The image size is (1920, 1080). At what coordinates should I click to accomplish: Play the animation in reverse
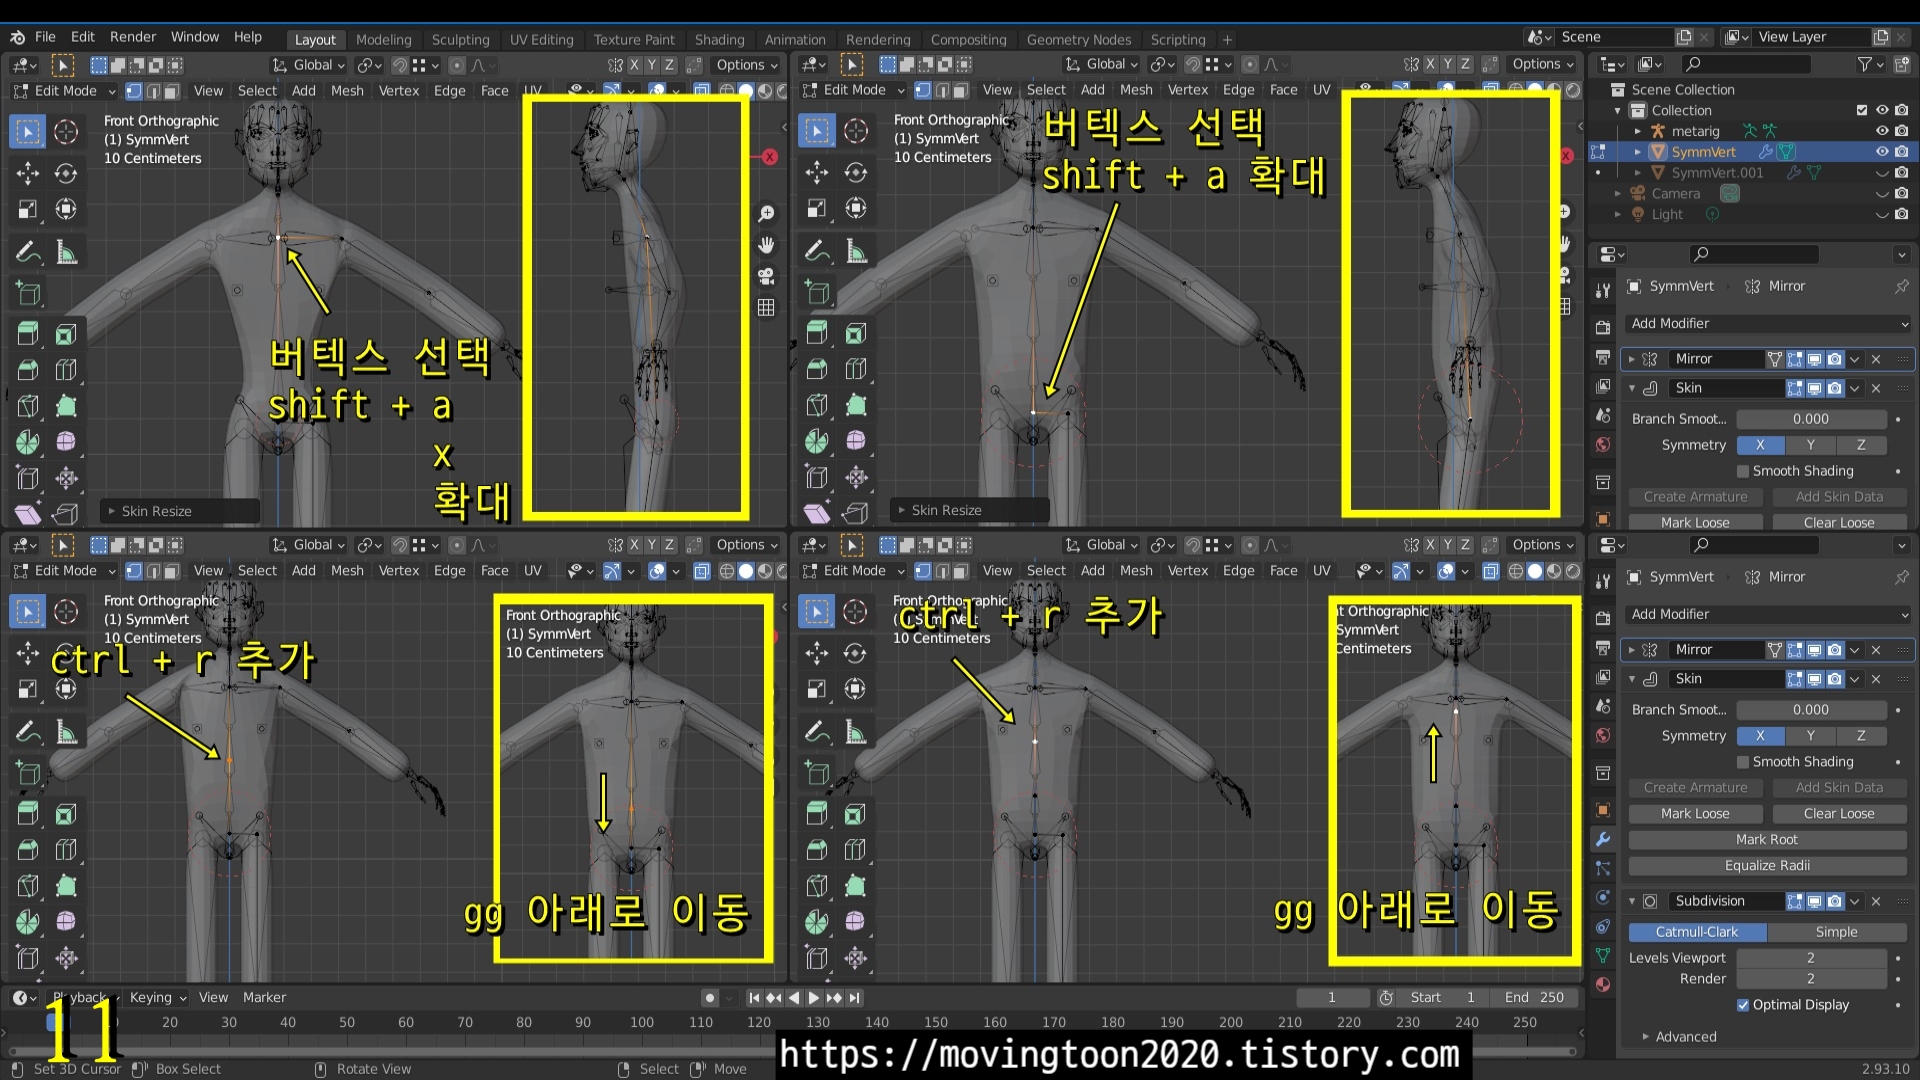(794, 998)
